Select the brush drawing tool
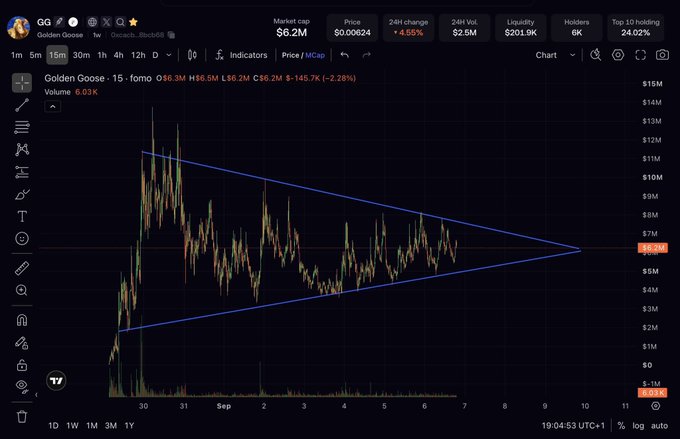Image resolution: width=680 pixels, height=439 pixels. click(x=22, y=194)
